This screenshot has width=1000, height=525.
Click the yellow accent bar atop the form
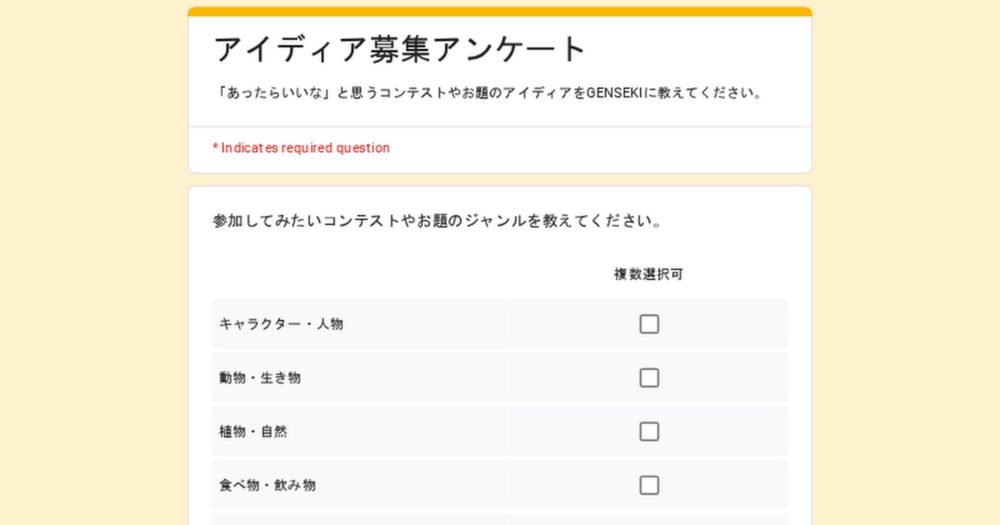[x=500, y=11]
